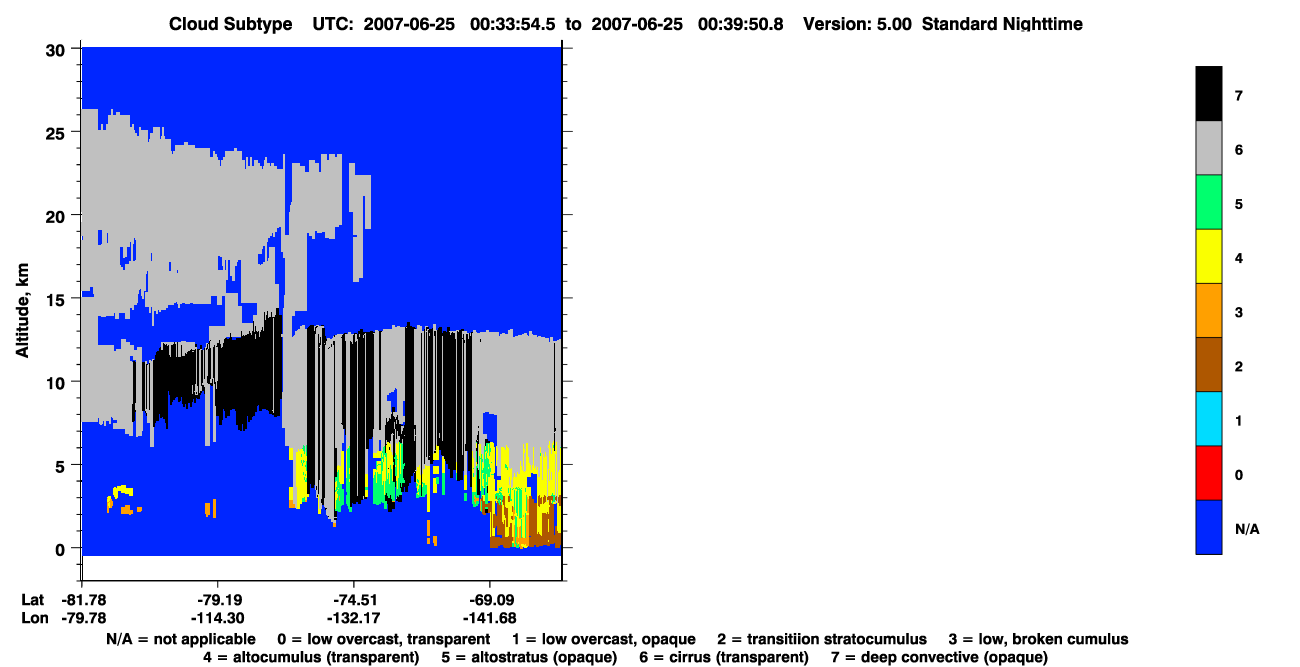
Task: Click the orange low broken cumulus swatch
Action: coord(1209,310)
